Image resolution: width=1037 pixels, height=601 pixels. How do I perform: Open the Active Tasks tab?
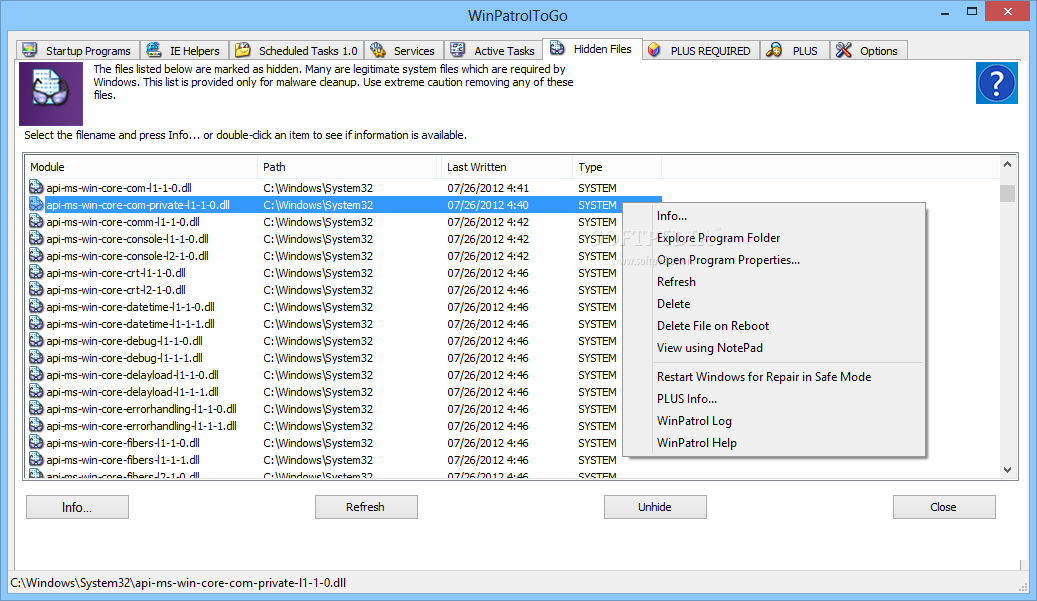pos(493,51)
